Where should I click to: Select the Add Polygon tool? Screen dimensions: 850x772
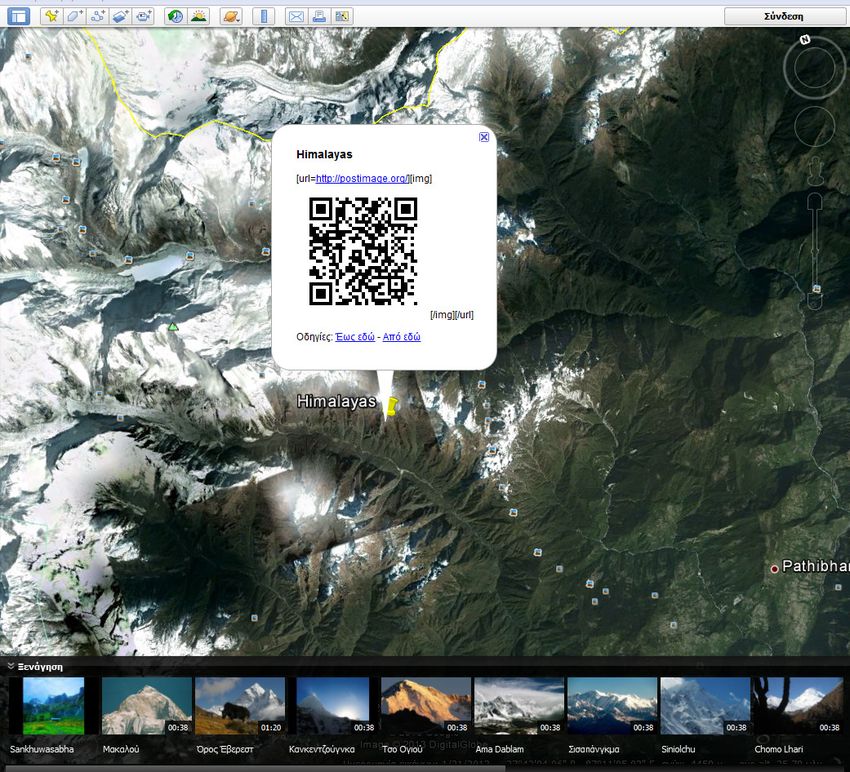click(74, 16)
